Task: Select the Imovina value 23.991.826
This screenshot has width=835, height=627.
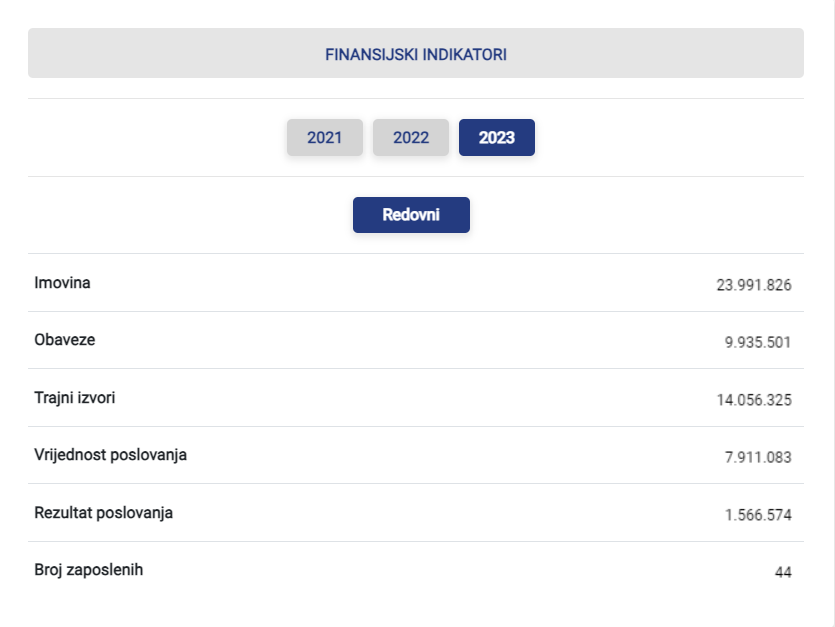Action: click(754, 285)
